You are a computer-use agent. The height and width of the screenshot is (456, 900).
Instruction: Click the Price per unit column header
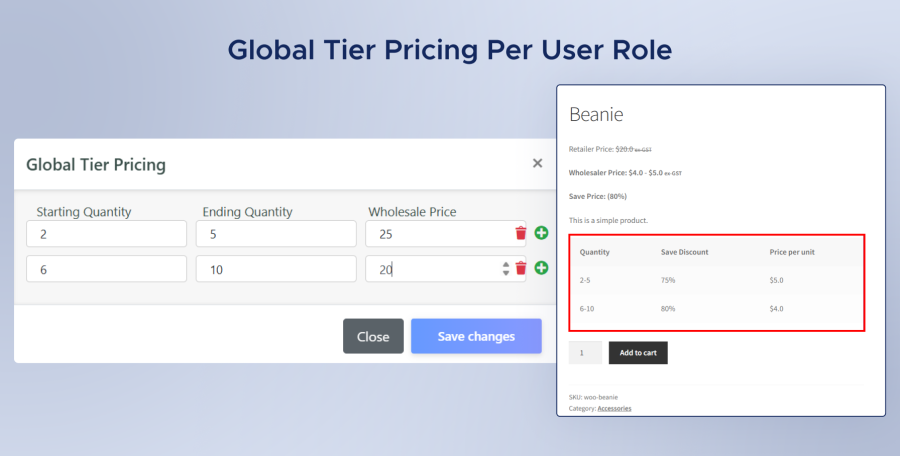coord(792,252)
